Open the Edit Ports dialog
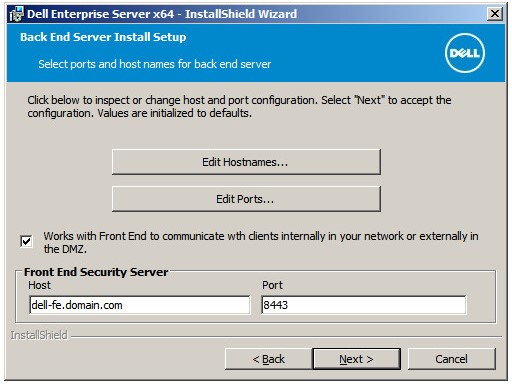 coord(246,199)
